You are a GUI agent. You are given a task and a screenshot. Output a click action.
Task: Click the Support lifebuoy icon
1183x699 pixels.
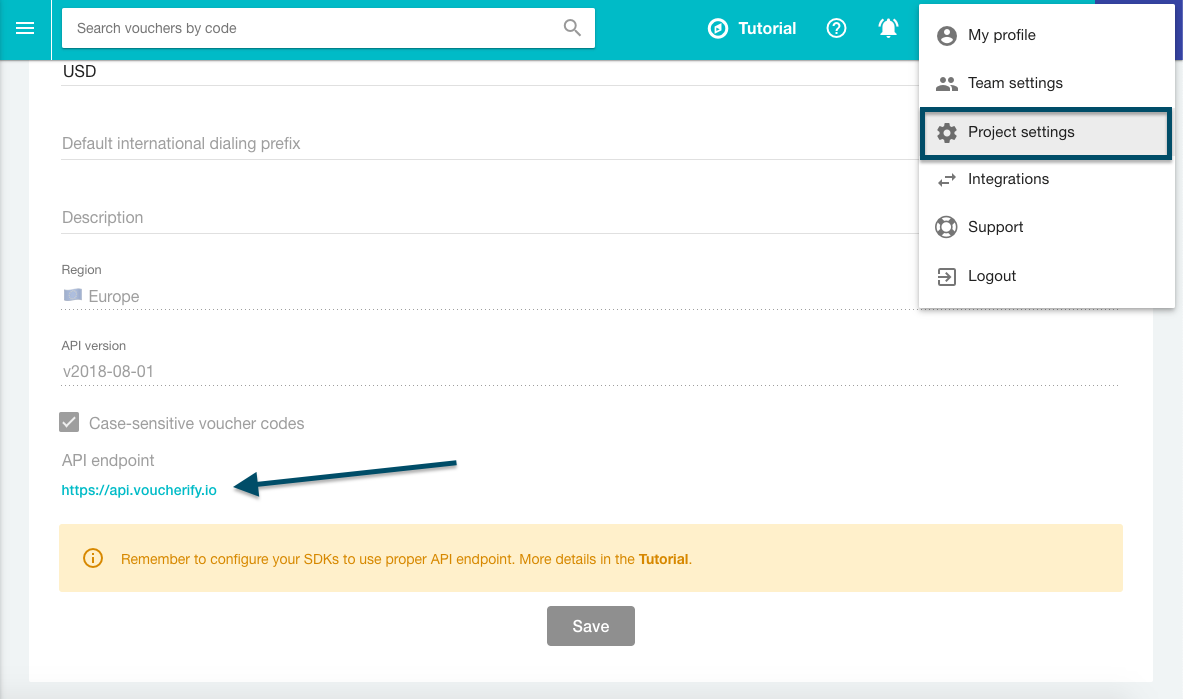coord(946,227)
